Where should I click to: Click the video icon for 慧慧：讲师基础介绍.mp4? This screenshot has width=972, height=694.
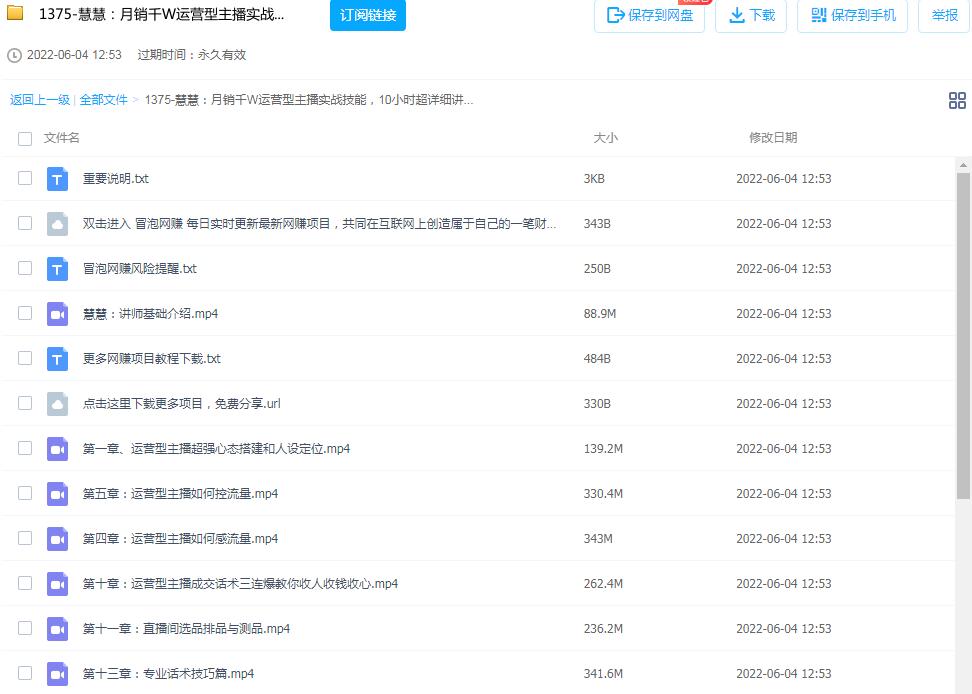point(57,314)
